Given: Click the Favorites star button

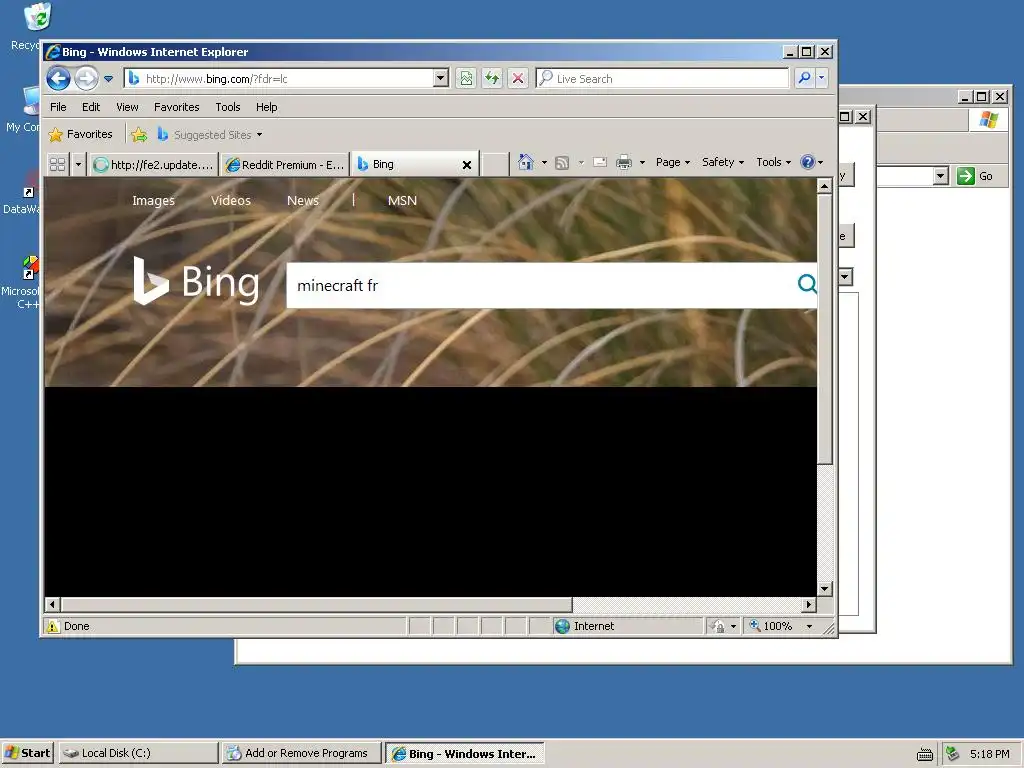Looking at the screenshot, I should 81,135.
